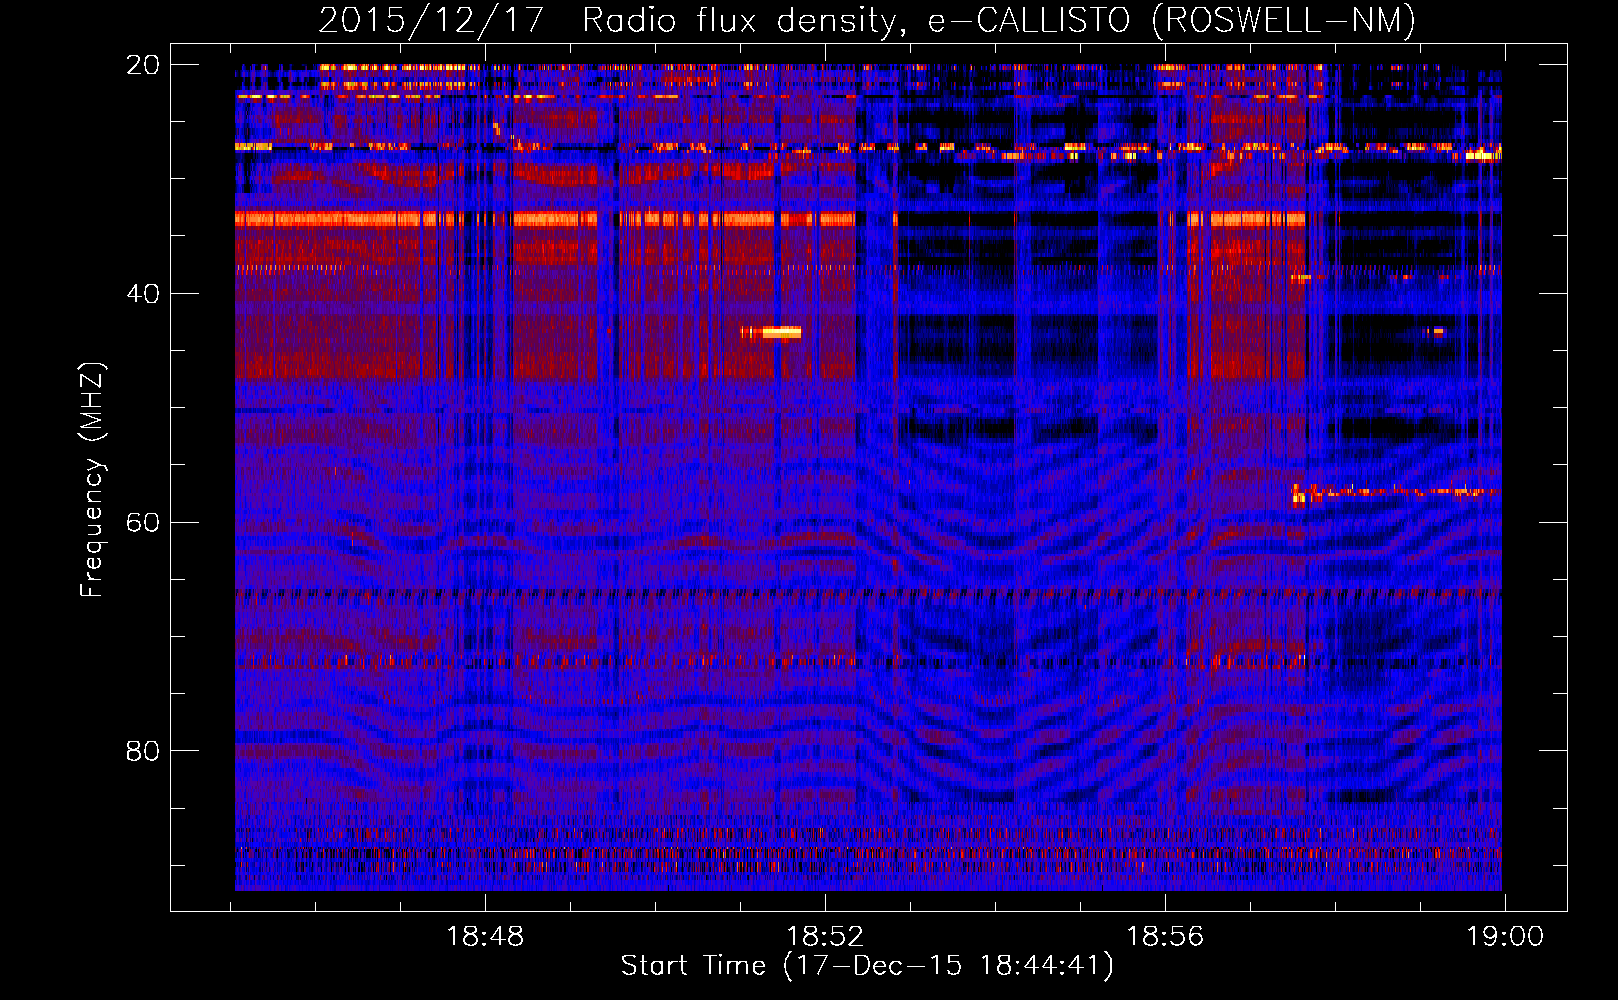Click the 40 frequency tick label
The width and height of the screenshot is (1618, 1000).
pyautogui.click(x=142, y=293)
